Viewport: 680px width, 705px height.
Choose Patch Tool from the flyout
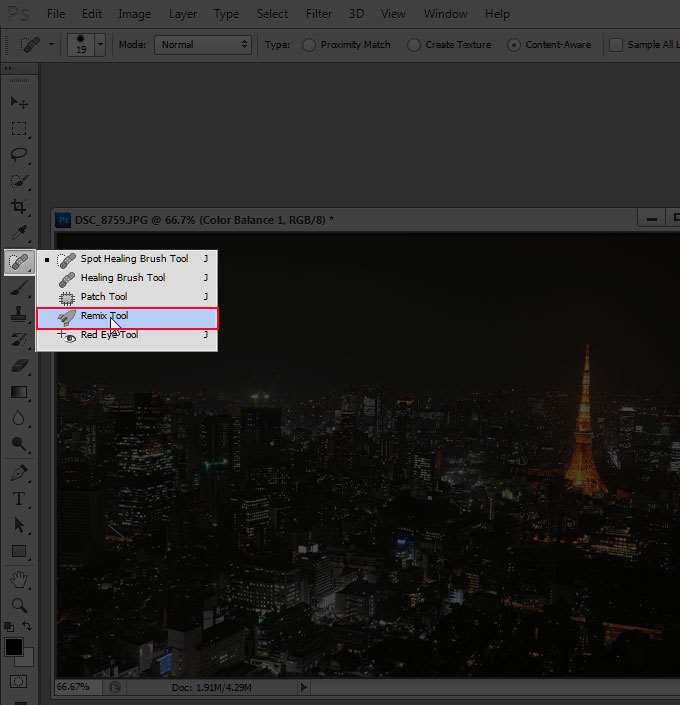point(104,297)
